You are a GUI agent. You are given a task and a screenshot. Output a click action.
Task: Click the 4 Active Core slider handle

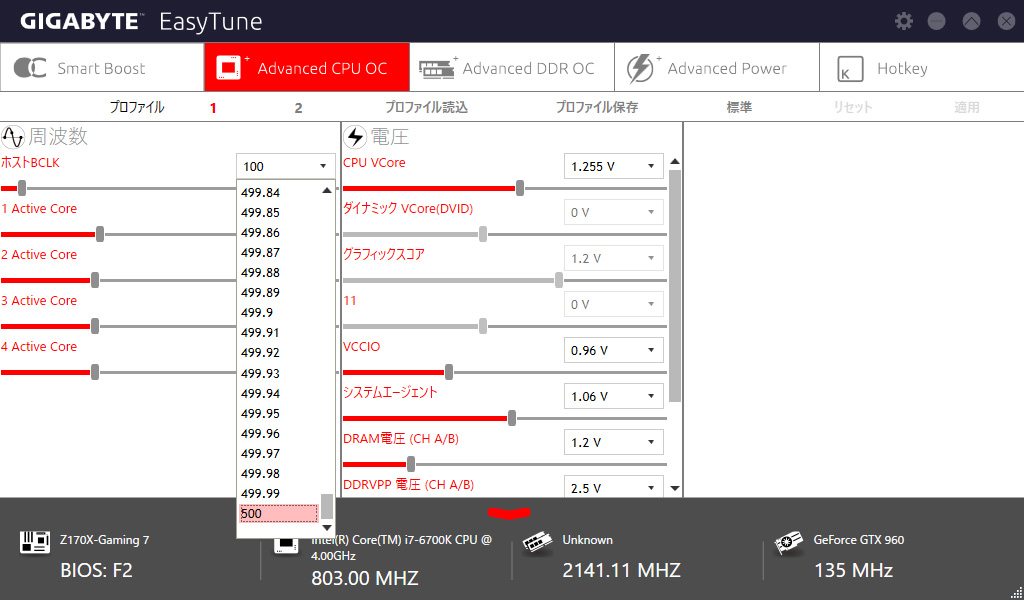(x=95, y=373)
